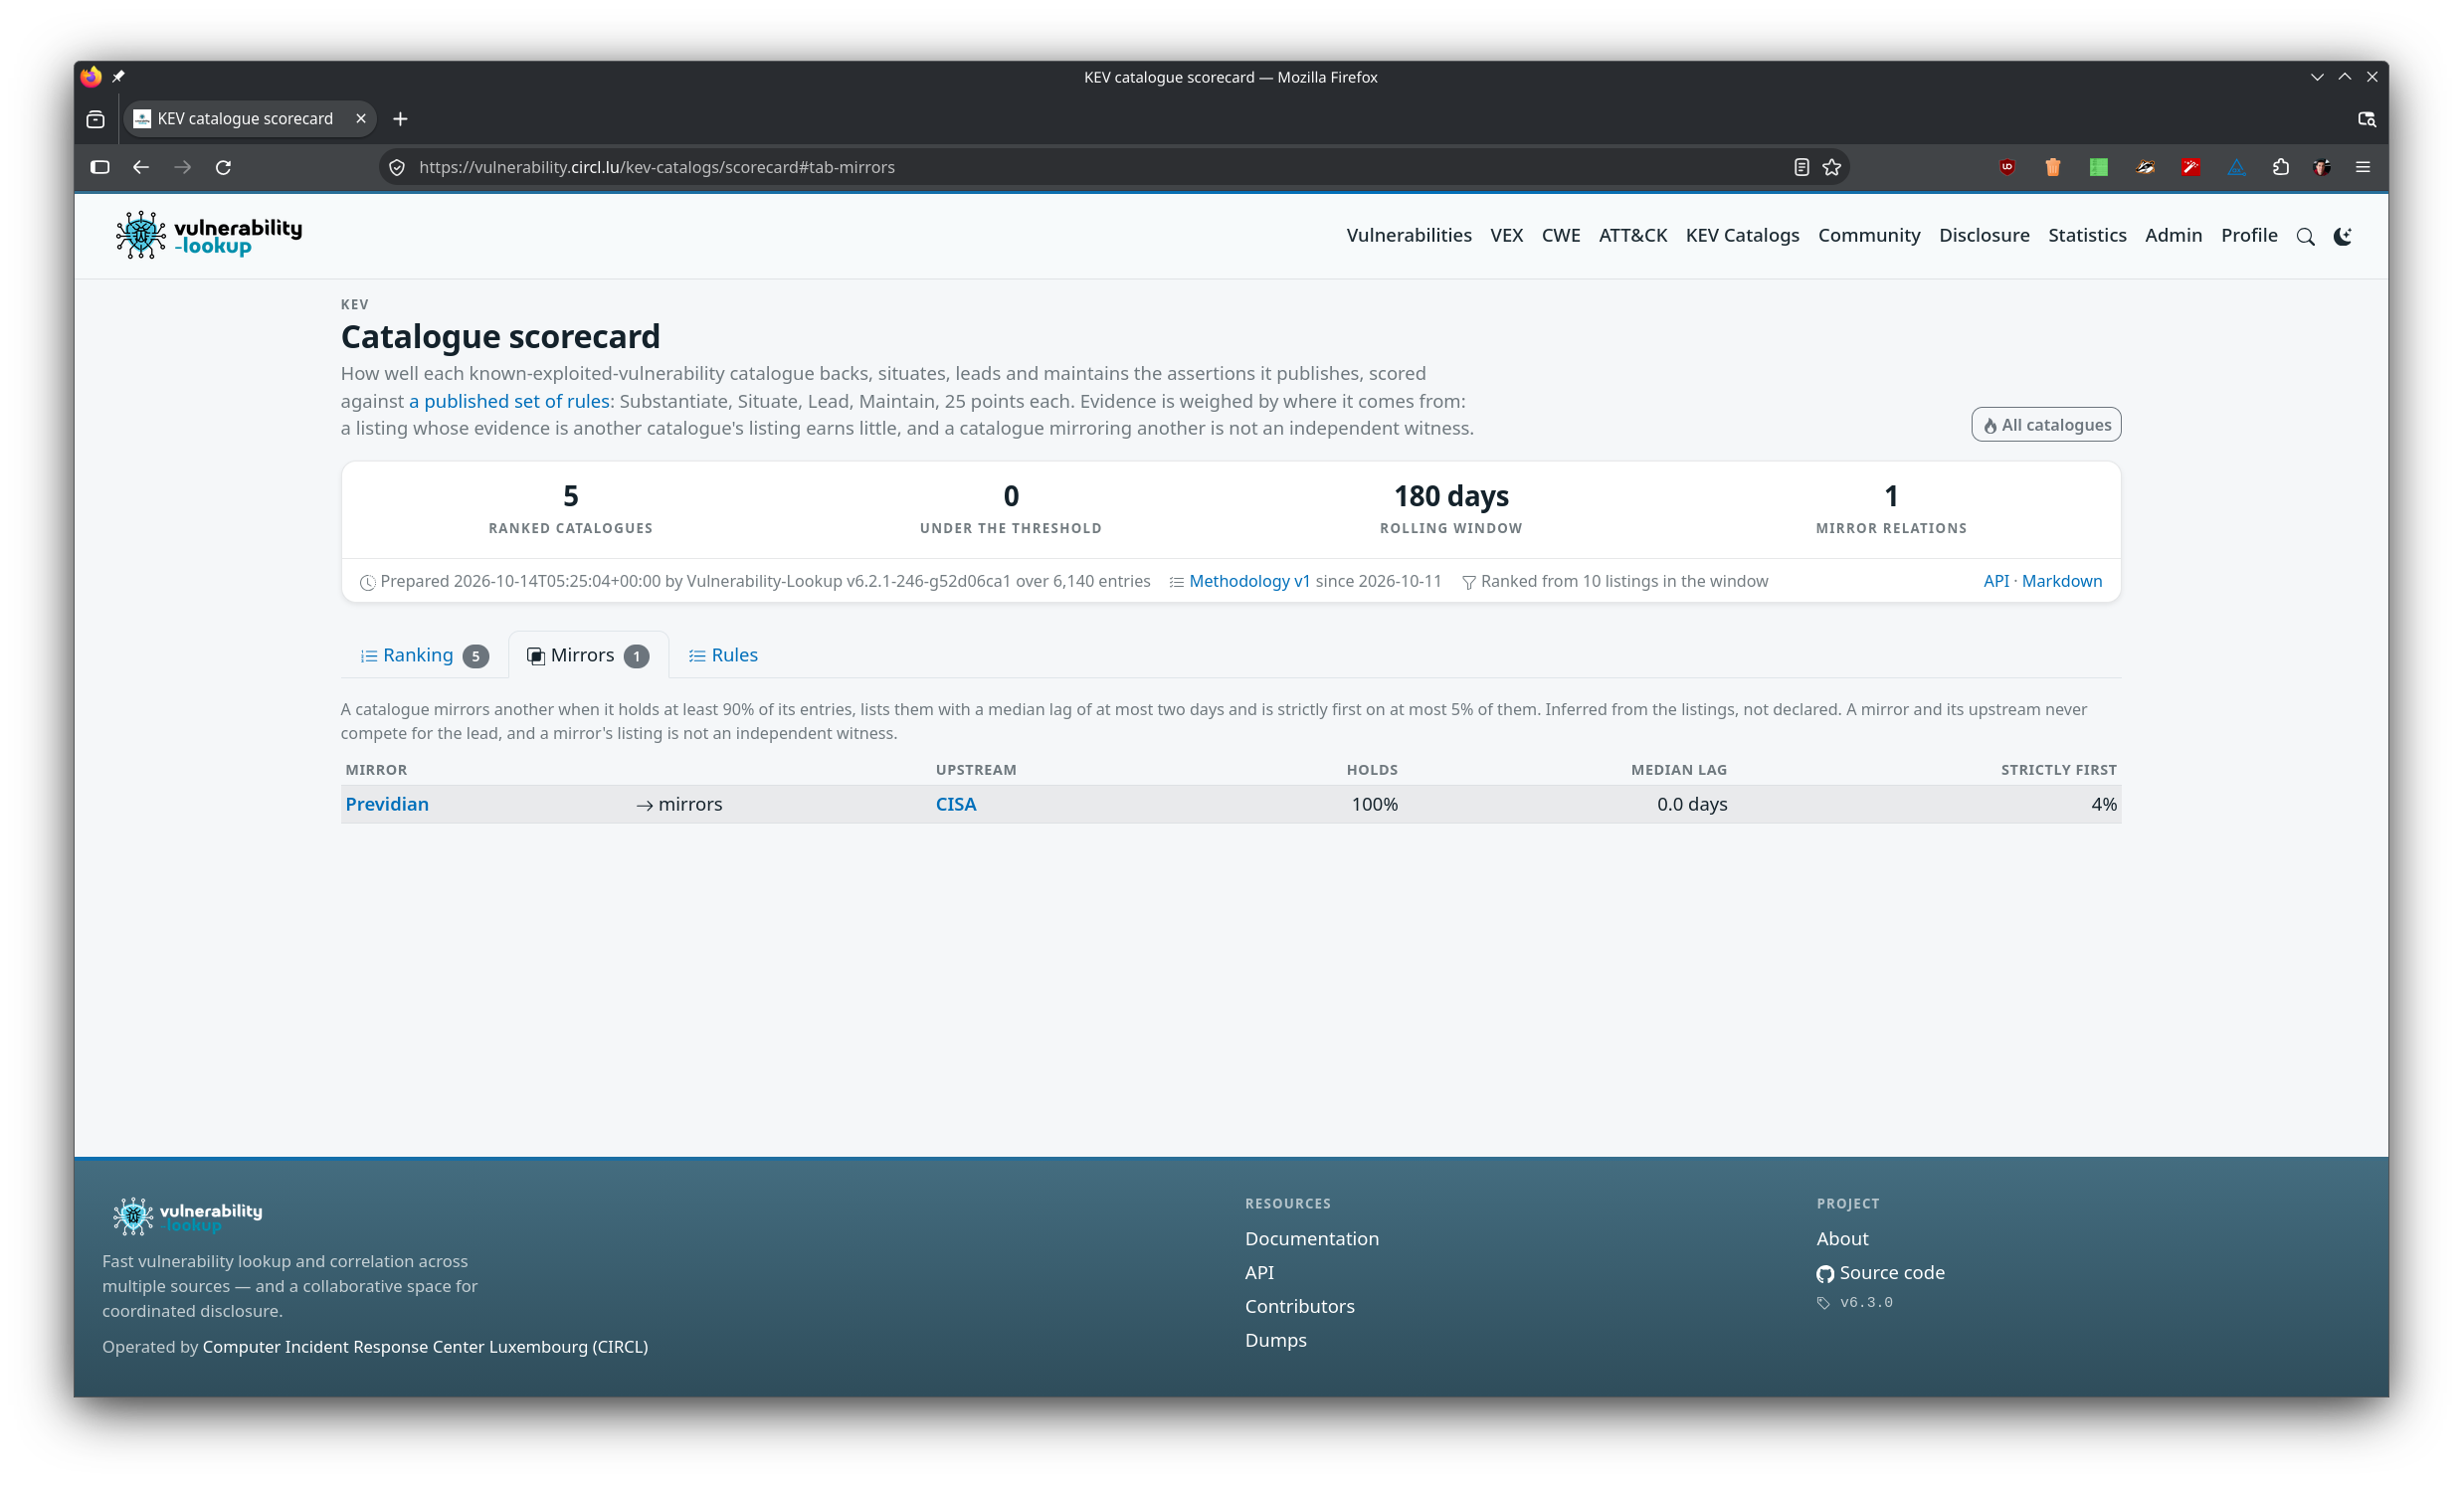Open the Contributors footer link
Screen dimensions: 2464x1486
(1299, 1306)
